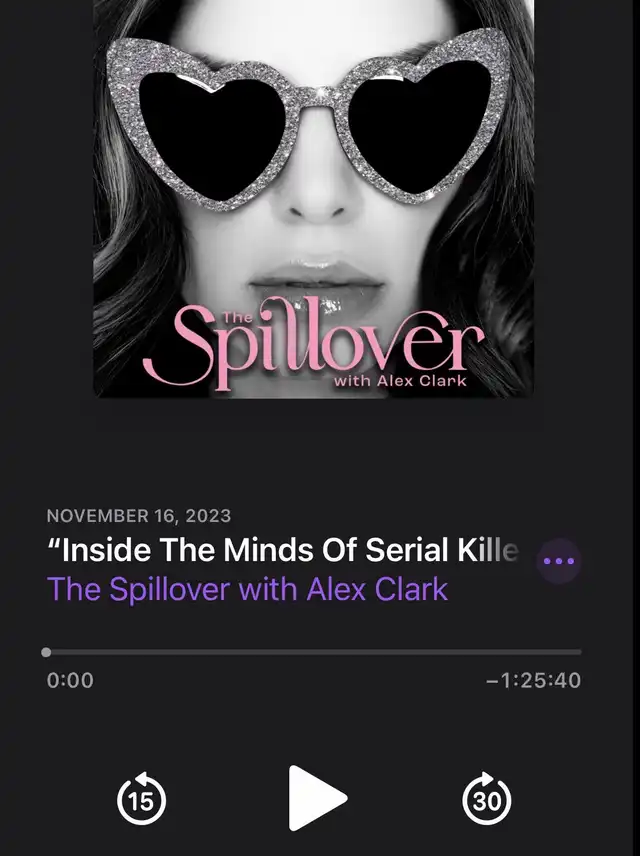Click the pink Spillover logo on artwork

314,343
